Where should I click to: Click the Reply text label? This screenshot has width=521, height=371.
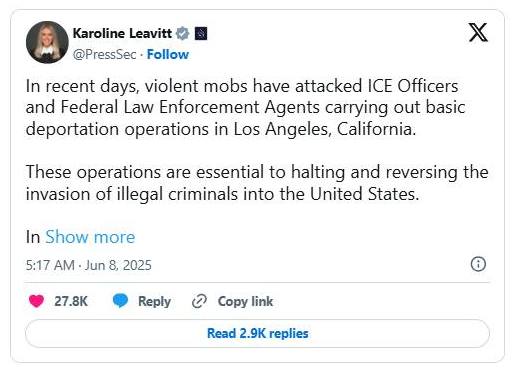click(154, 301)
